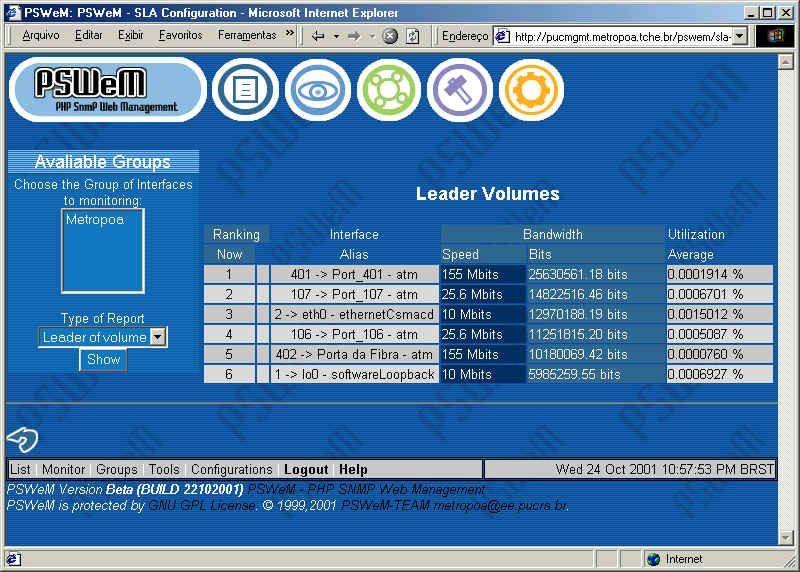The image size is (800, 572).
Task: Click the Help link in the bottom bar
Action: point(353,470)
